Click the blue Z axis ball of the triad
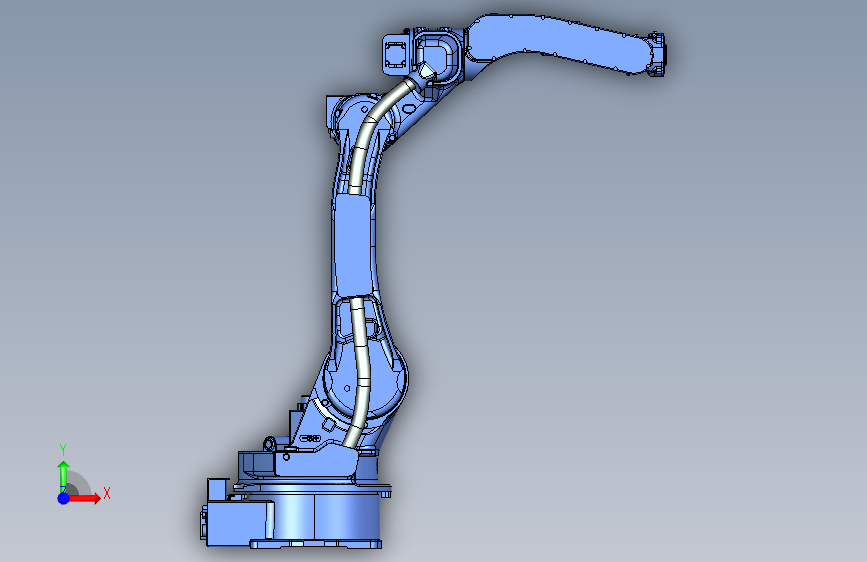This screenshot has width=867, height=562. 64,498
